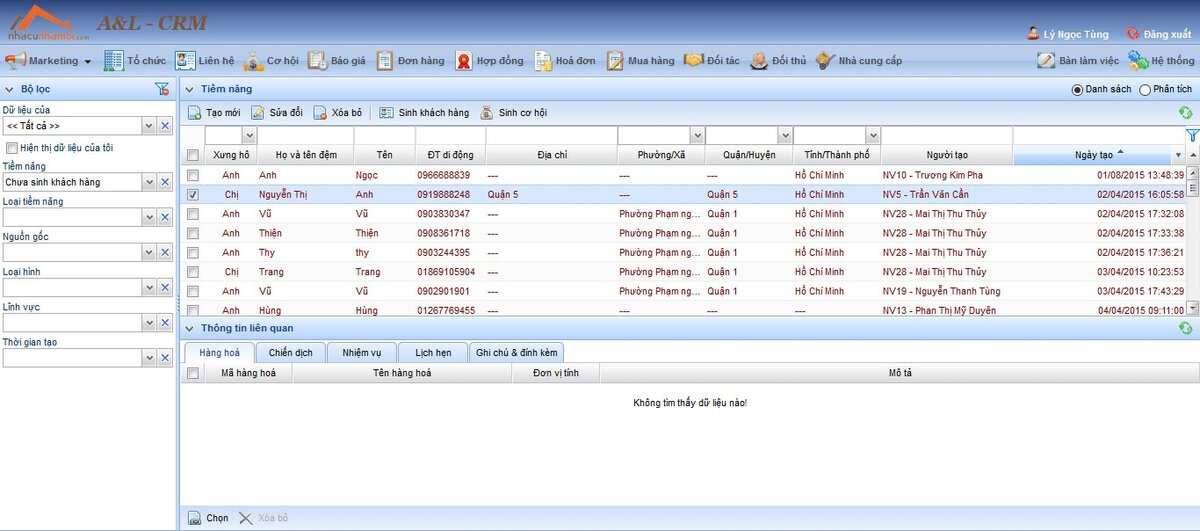The height and width of the screenshot is (531, 1200).
Task: Check the row for Anh Ngọc
Action: coord(193,175)
